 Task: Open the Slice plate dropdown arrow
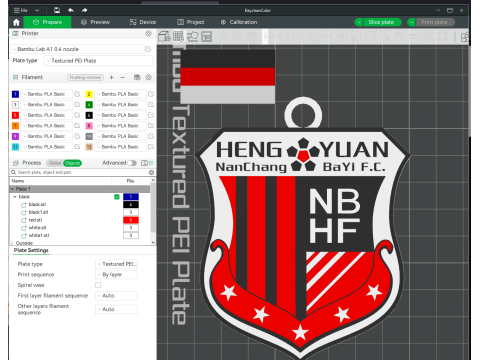[x=359, y=22]
